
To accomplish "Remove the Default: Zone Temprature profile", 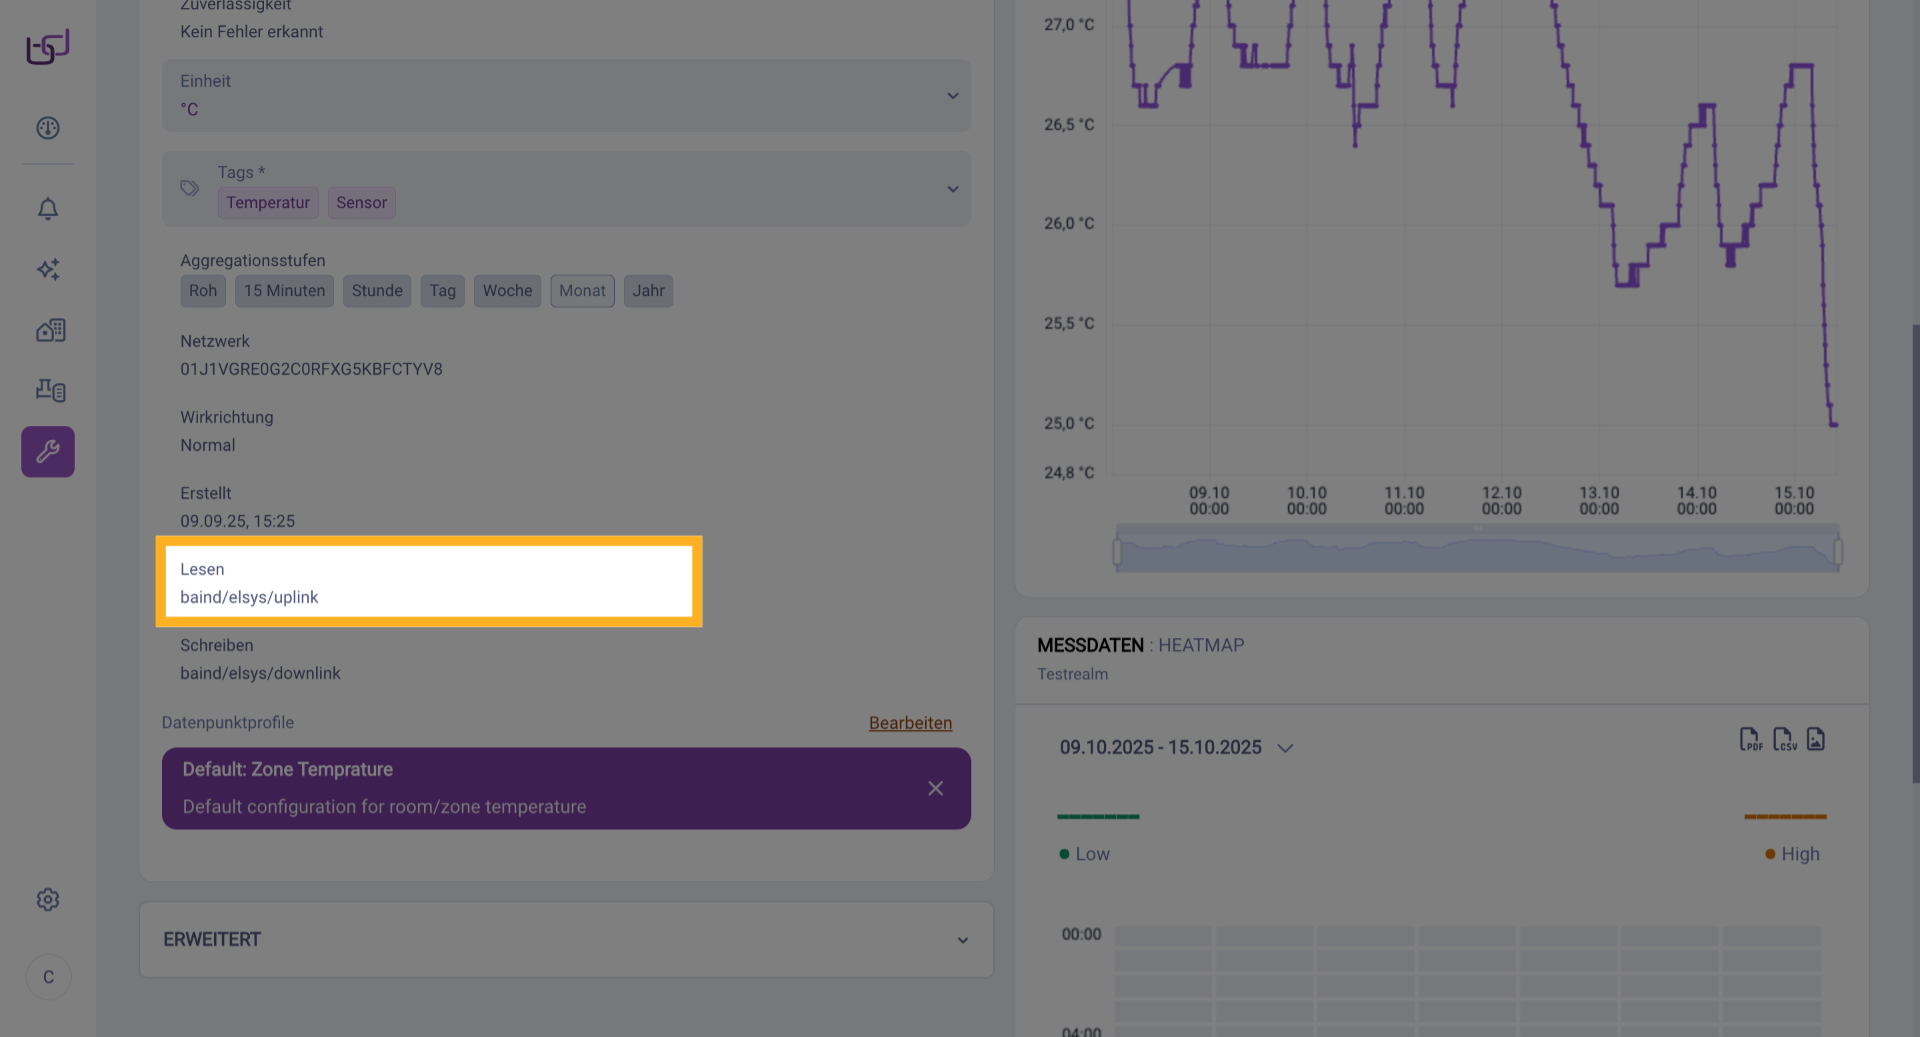I will (x=935, y=788).
